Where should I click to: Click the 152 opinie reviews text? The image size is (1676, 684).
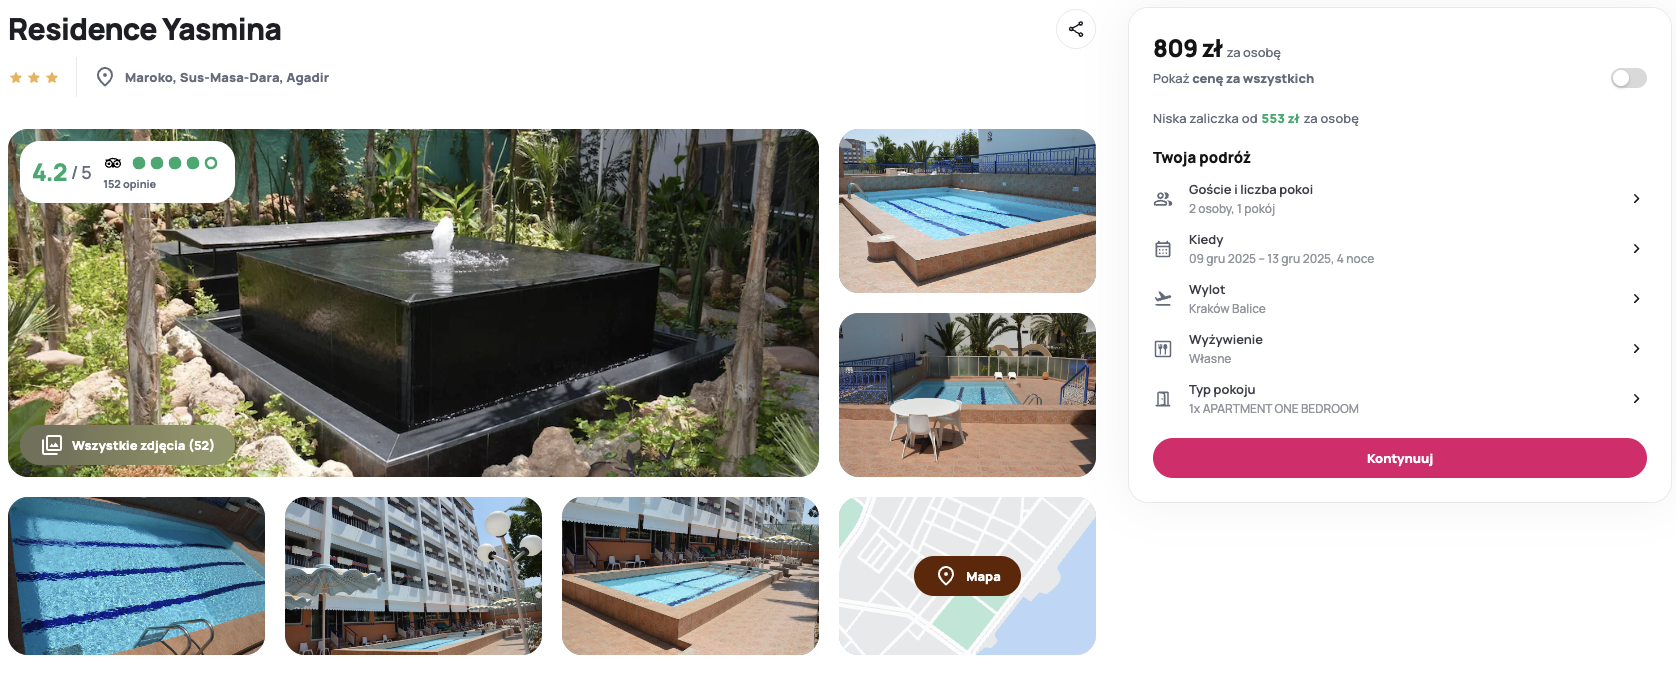click(130, 184)
